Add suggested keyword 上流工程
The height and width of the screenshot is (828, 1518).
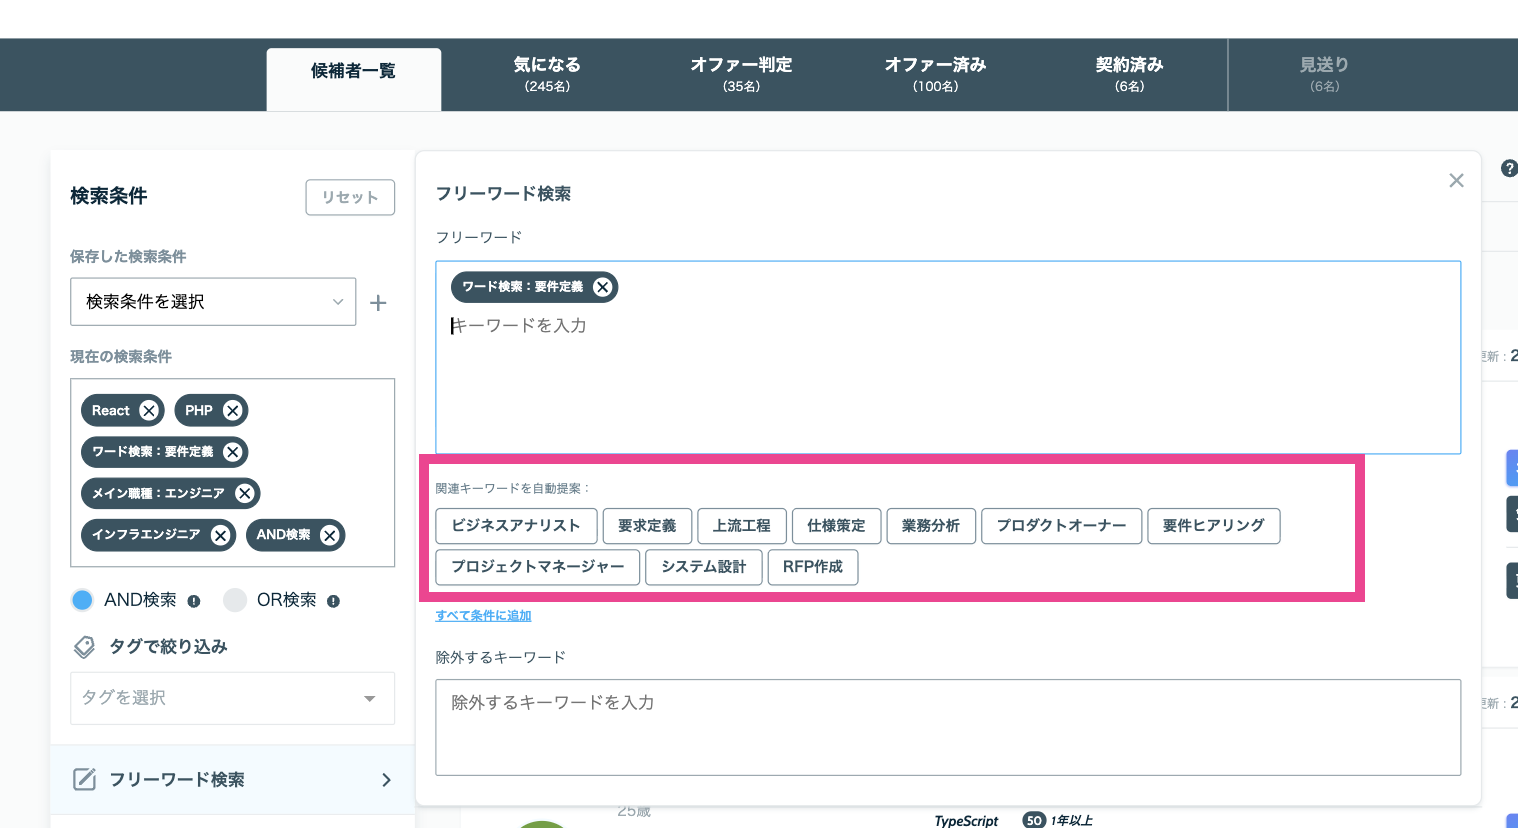pyautogui.click(x=742, y=526)
